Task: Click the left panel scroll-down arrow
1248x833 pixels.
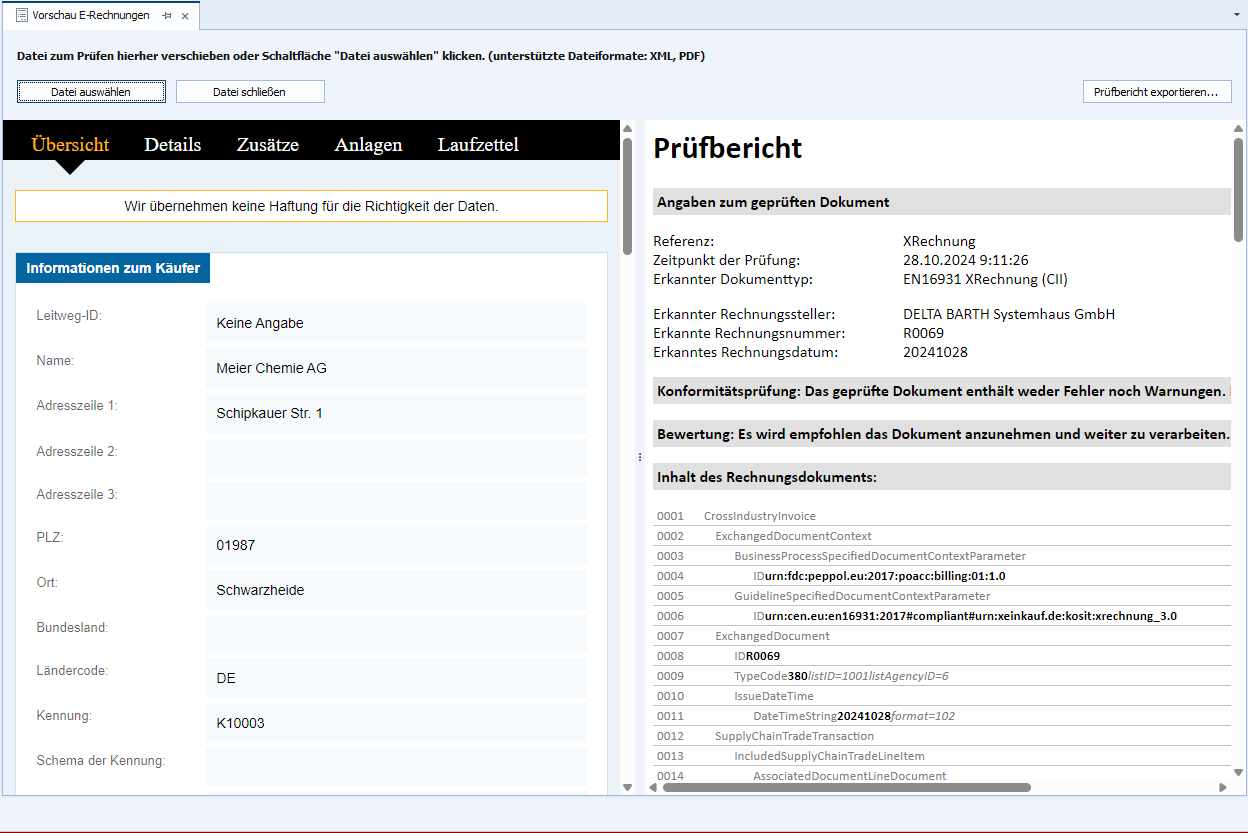Action: [627, 788]
